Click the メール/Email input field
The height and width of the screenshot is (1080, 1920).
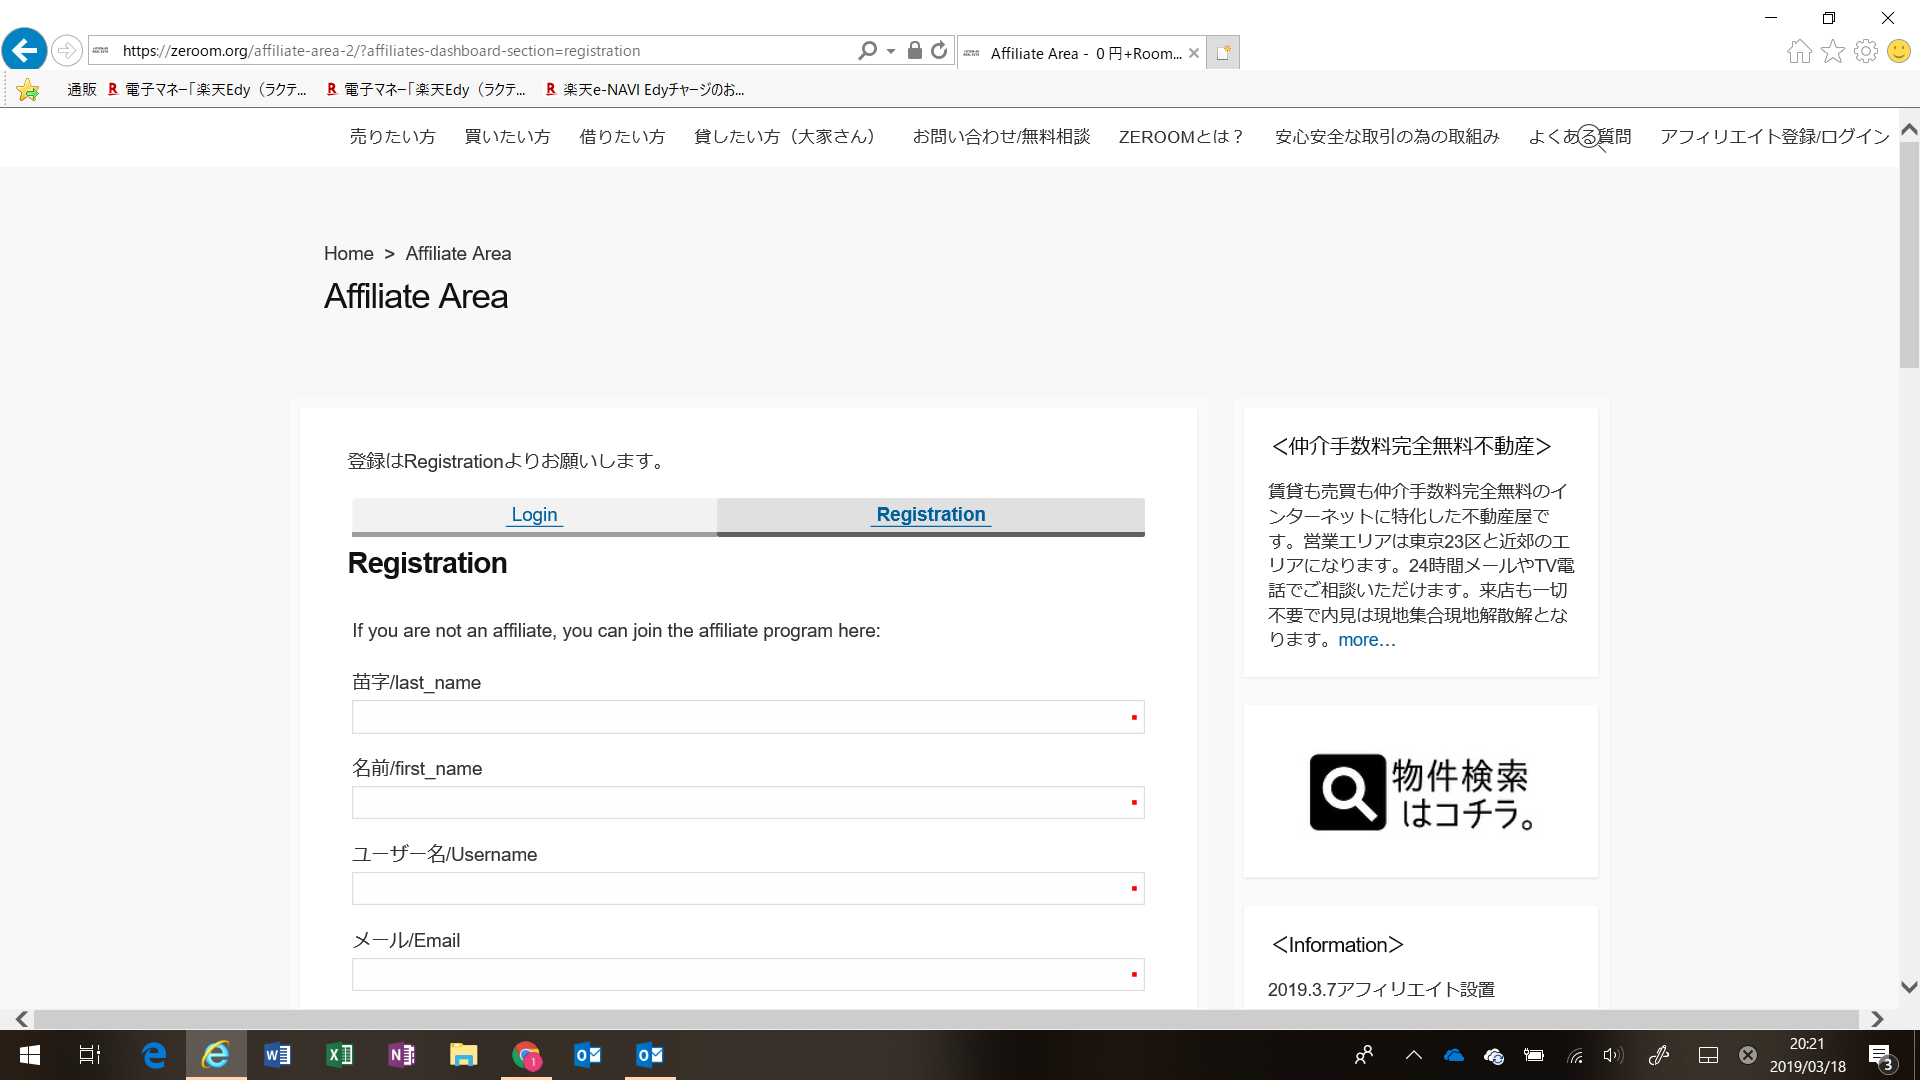(x=748, y=975)
